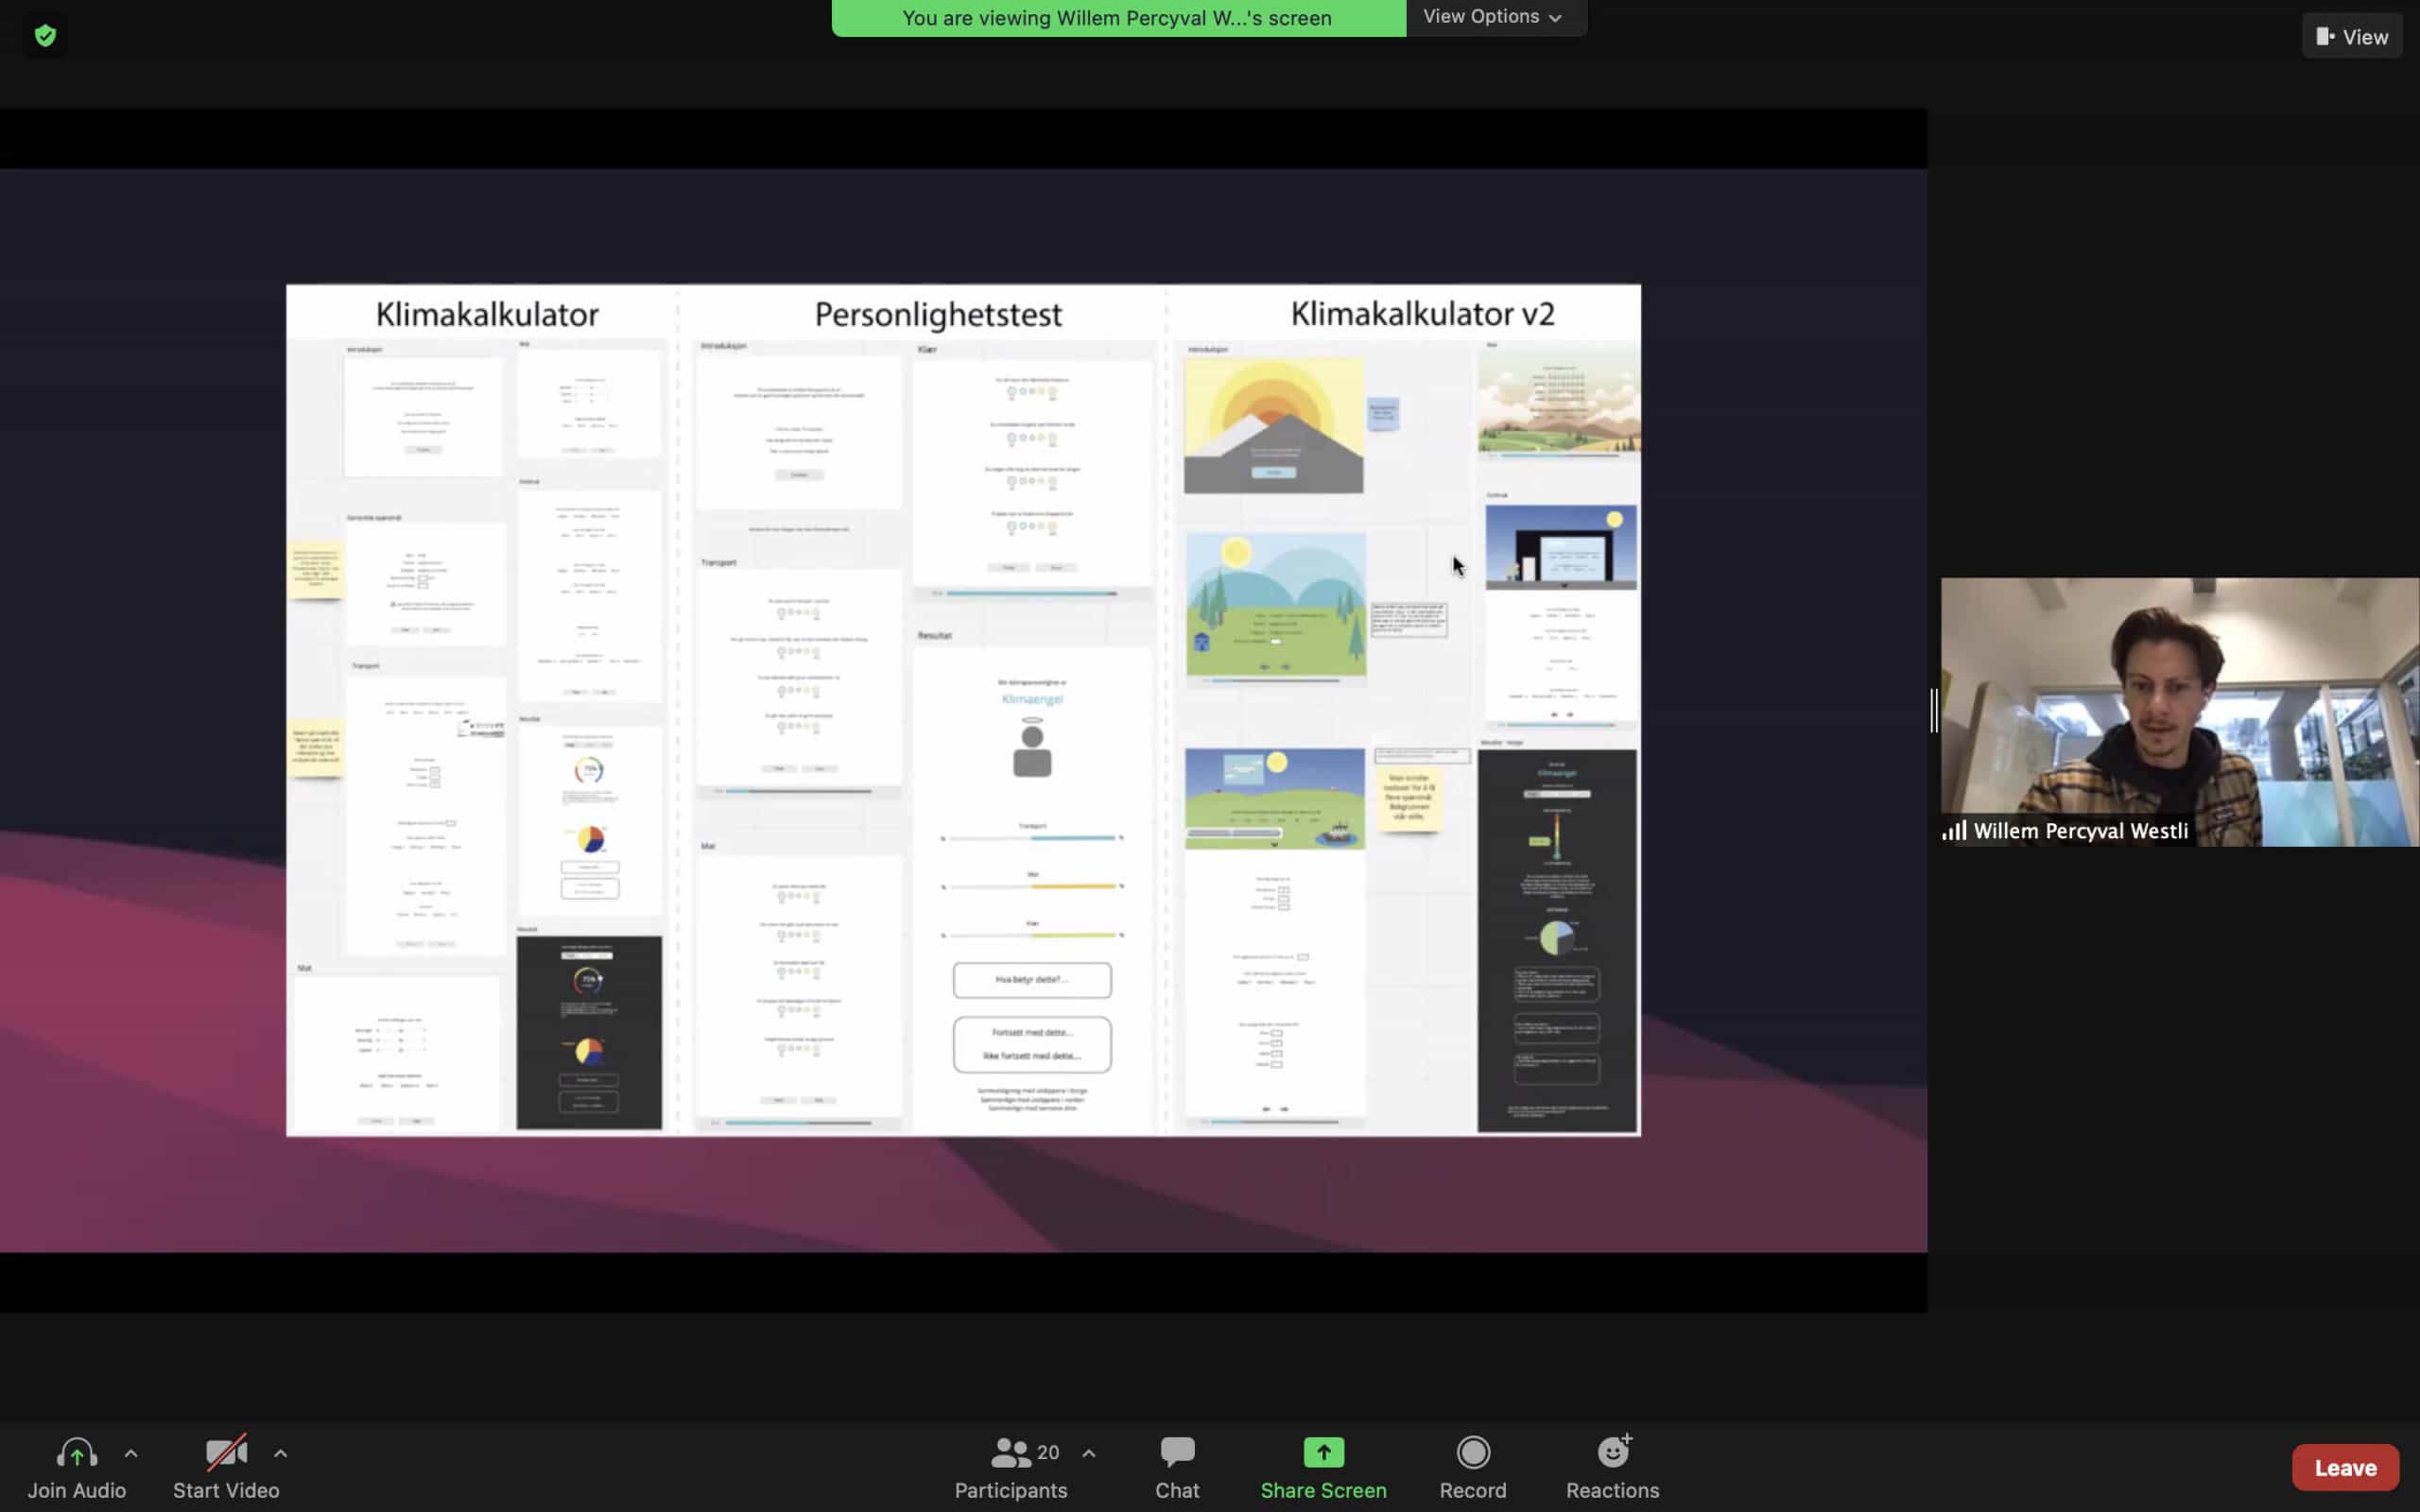The height and width of the screenshot is (1512, 2420).
Task: Expand video options arrow next to Start Video
Action: pos(281,1453)
